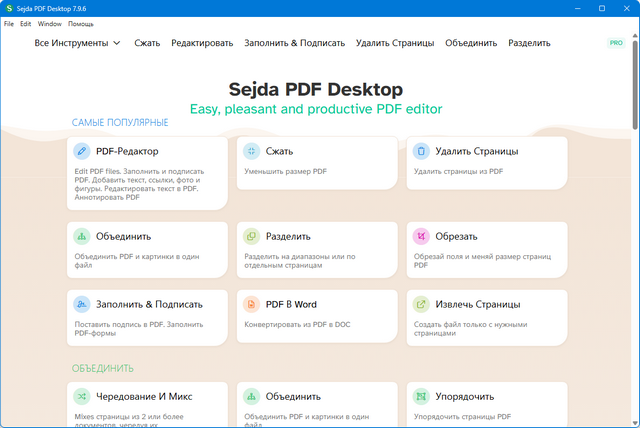Open the Удалить Страницы card title
640x428 pixels.
[x=477, y=151]
